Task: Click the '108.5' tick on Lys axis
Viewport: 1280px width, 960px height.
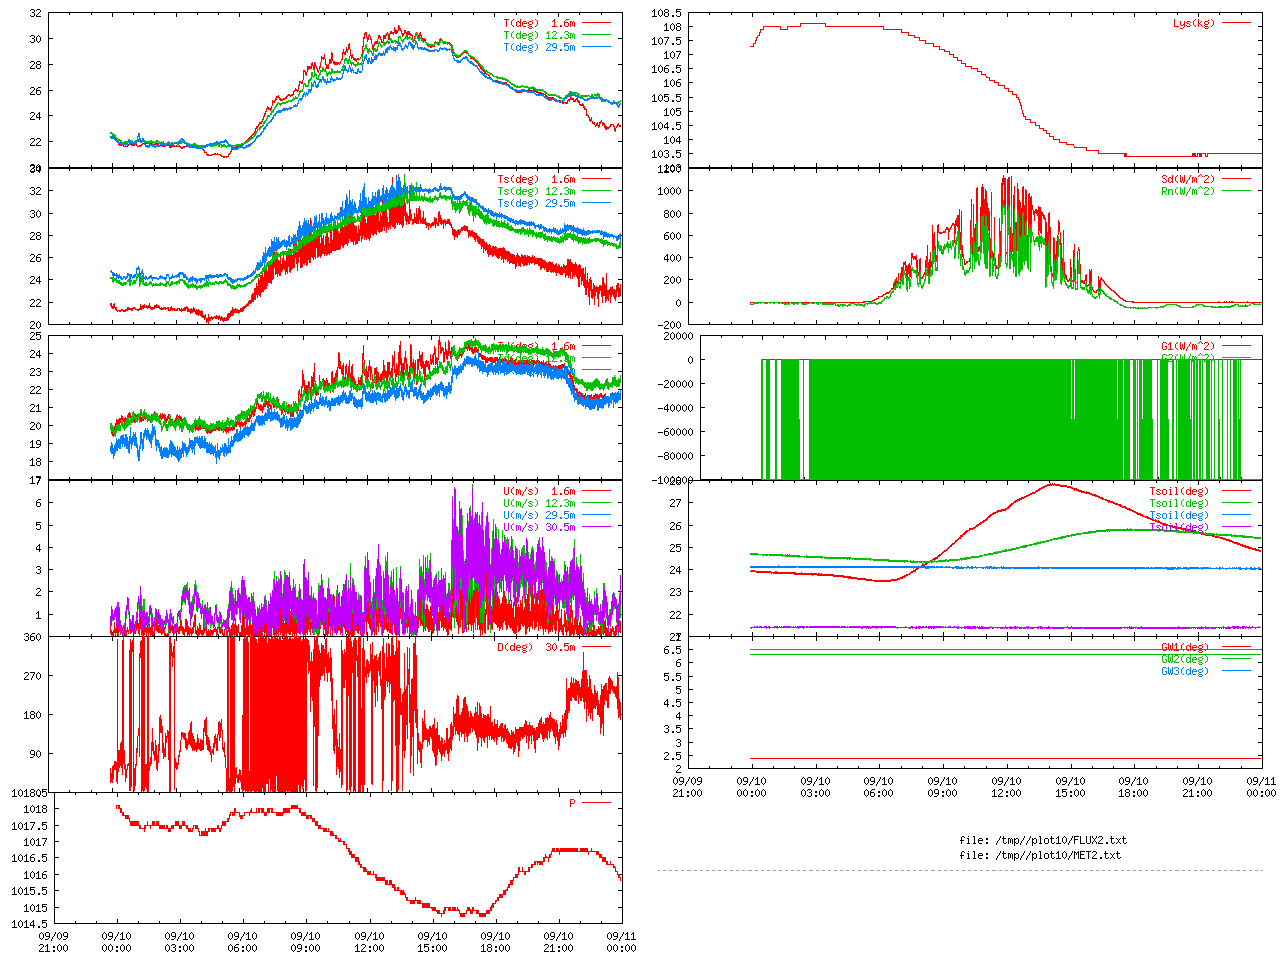Action: [x=666, y=13]
